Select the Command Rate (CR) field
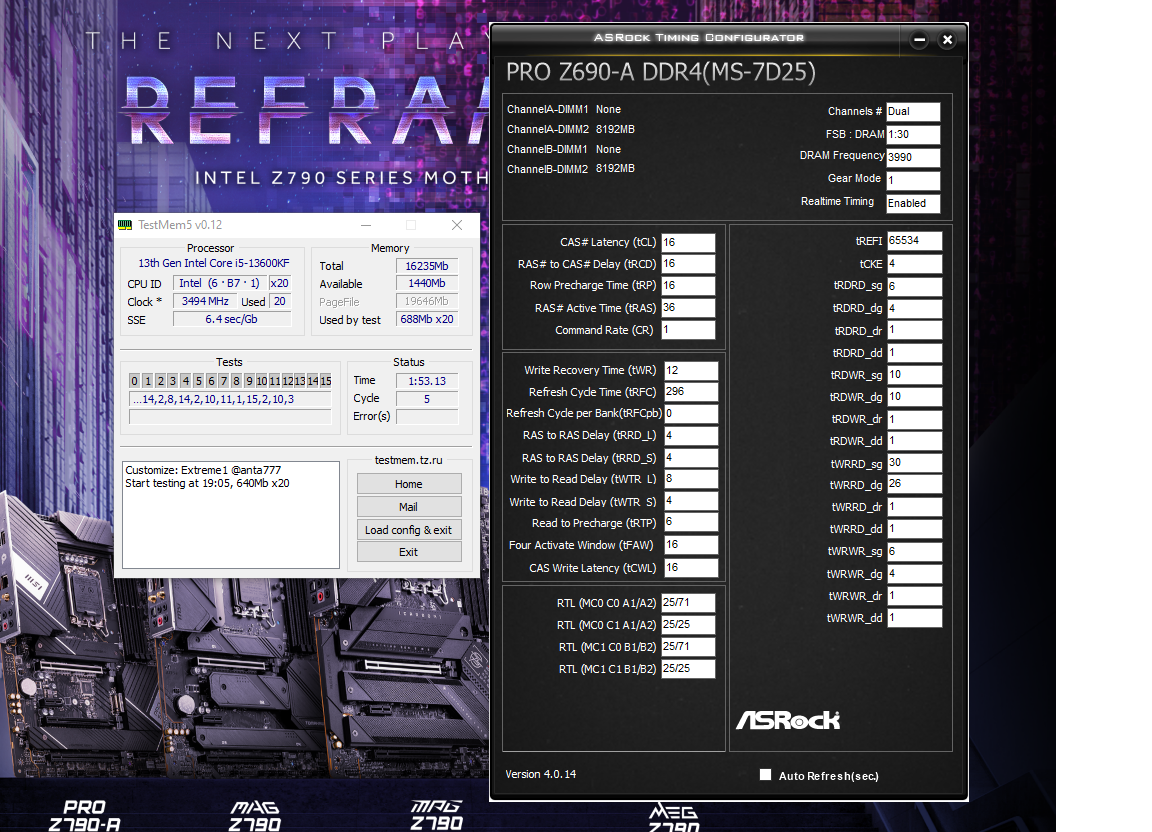 688,330
